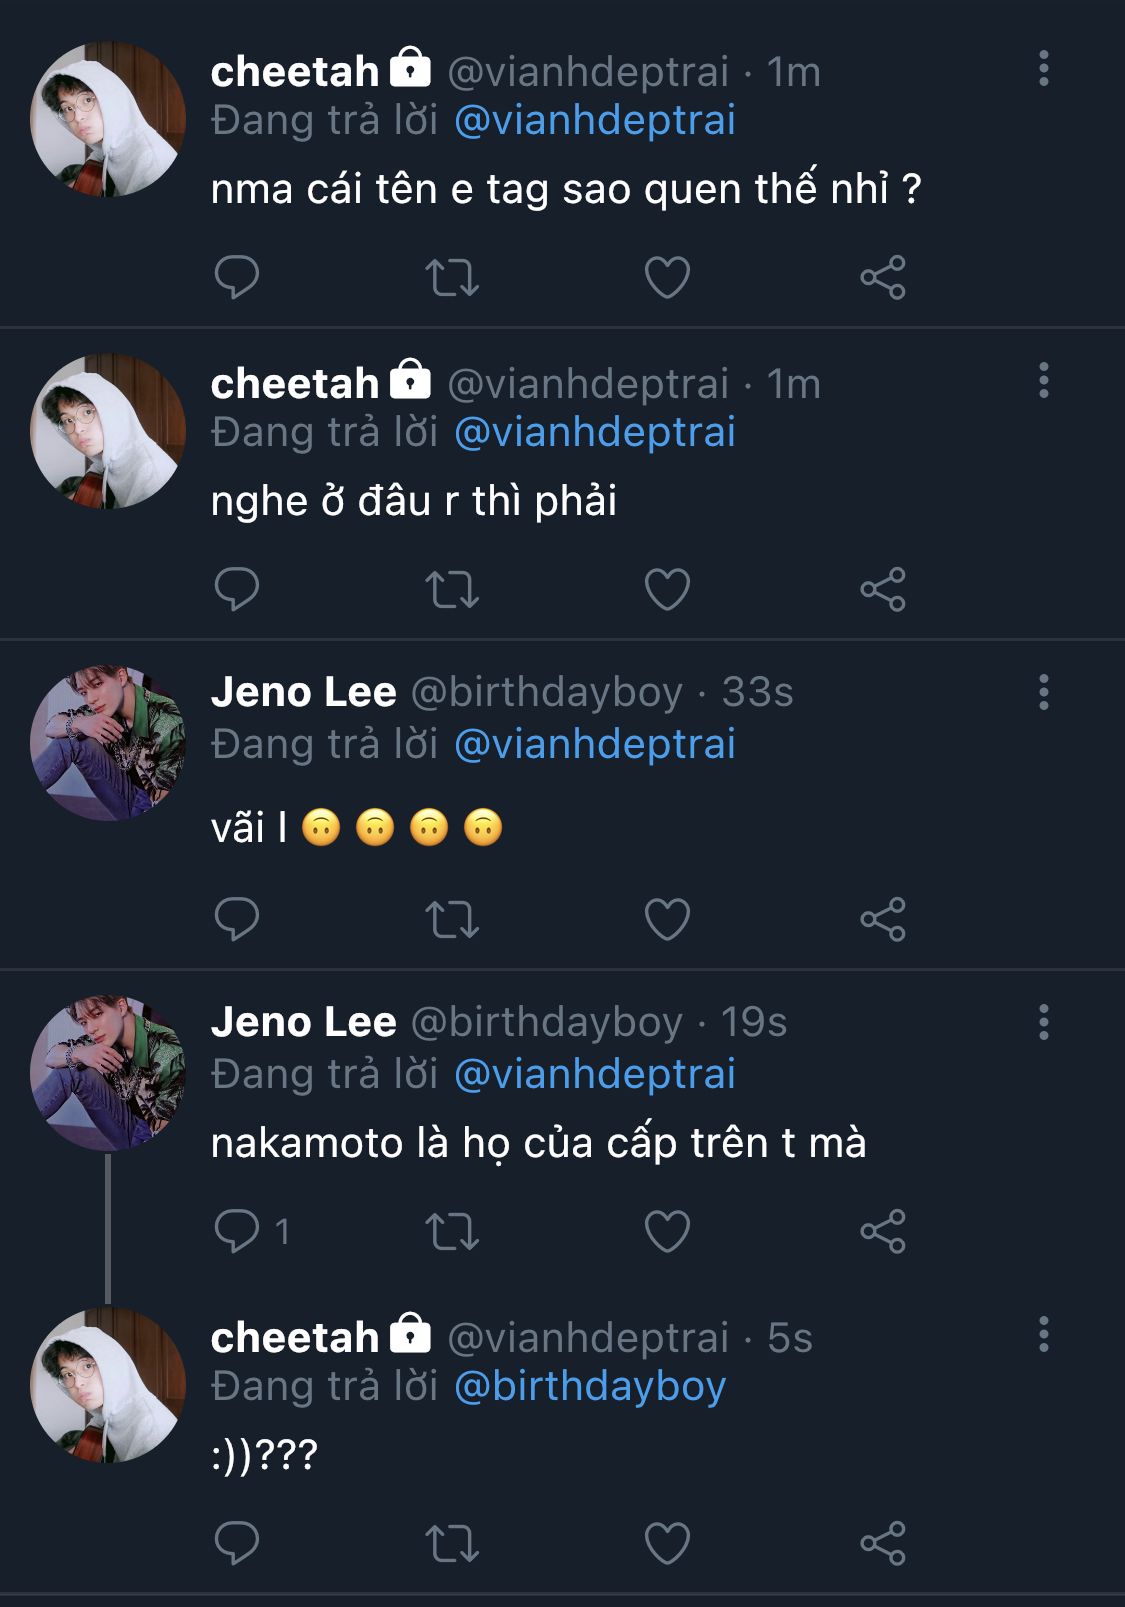Screen dimensions: 1125x1607
Task: Open the @birthdayboy mention link in the last tweet
Action: pyautogui.click(x=590, y=1386)
